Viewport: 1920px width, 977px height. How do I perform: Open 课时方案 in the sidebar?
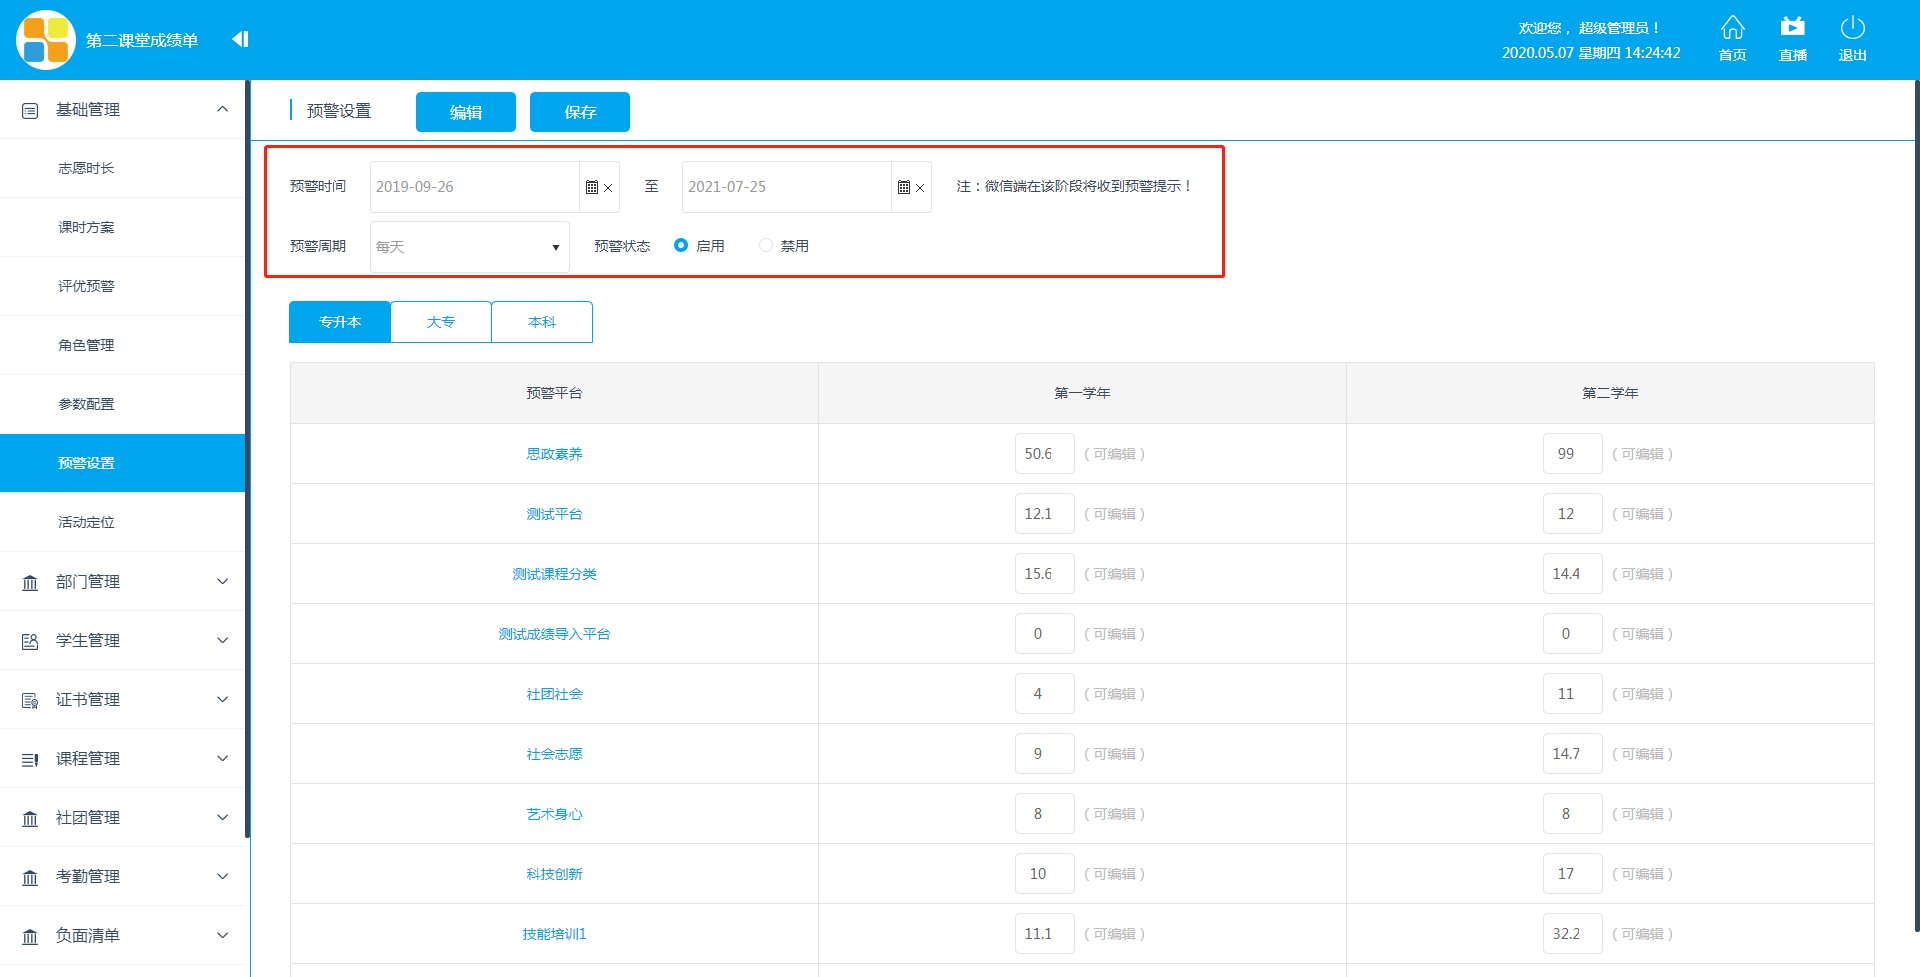[x=122, y=227]
